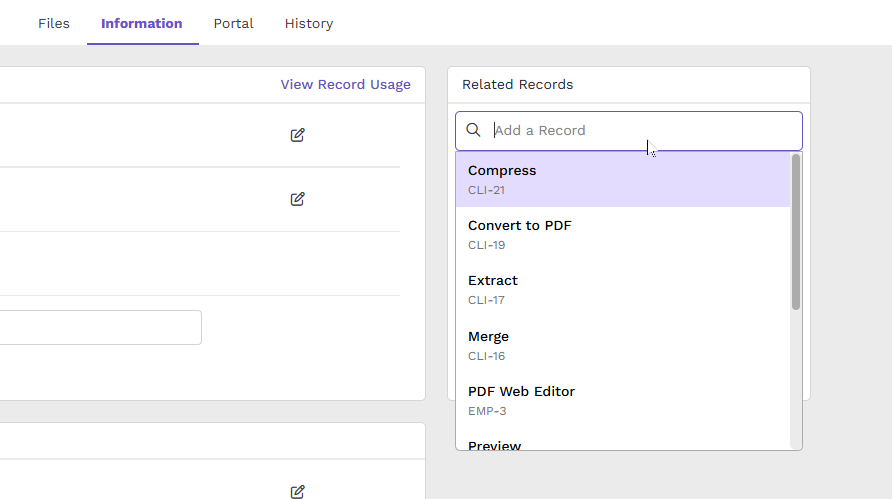Image resolution: width=892 pixels, height=499 pixels.
Task: Choose Compress CLI-21 from the dropdown list
Action: tap(623, 179)
